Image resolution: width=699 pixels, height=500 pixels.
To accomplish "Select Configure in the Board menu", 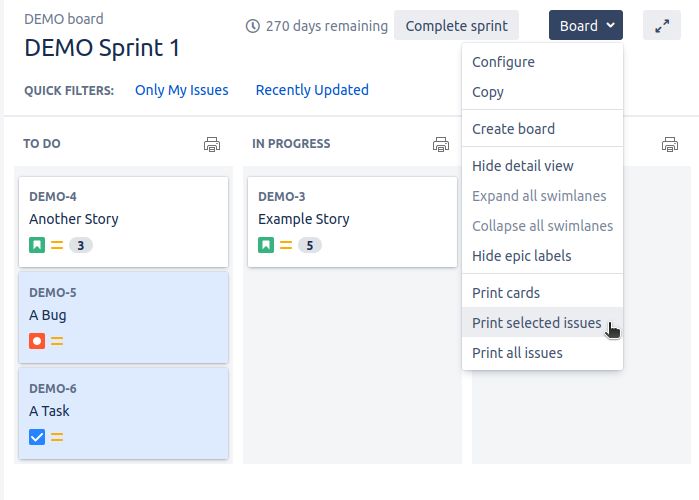I will coord(503,62).
